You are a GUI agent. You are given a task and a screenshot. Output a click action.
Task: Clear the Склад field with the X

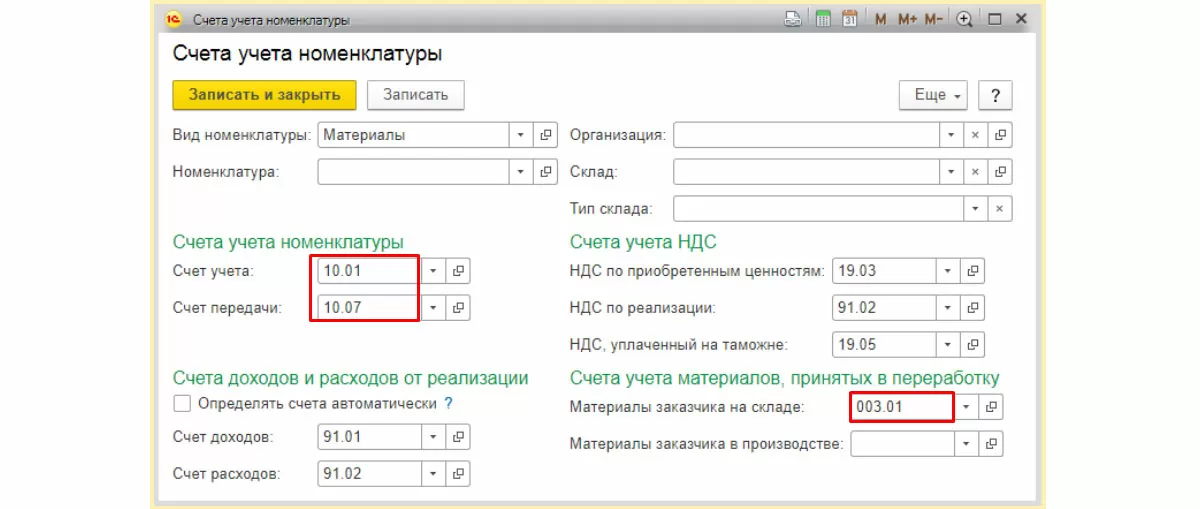point(976,172)
